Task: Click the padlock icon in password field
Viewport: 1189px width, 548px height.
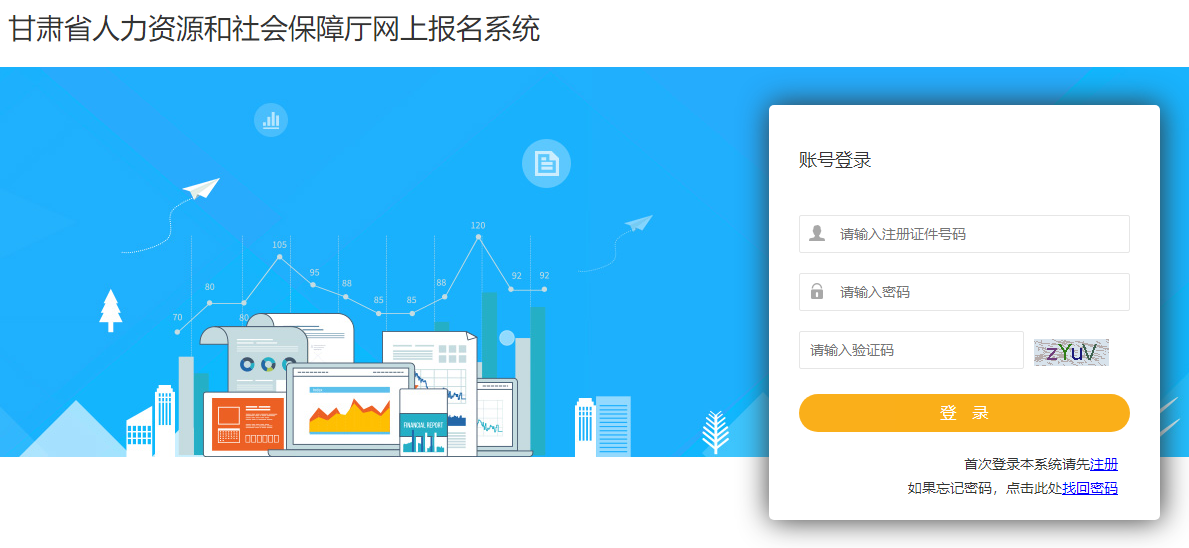Action: [x=817, y=291]
